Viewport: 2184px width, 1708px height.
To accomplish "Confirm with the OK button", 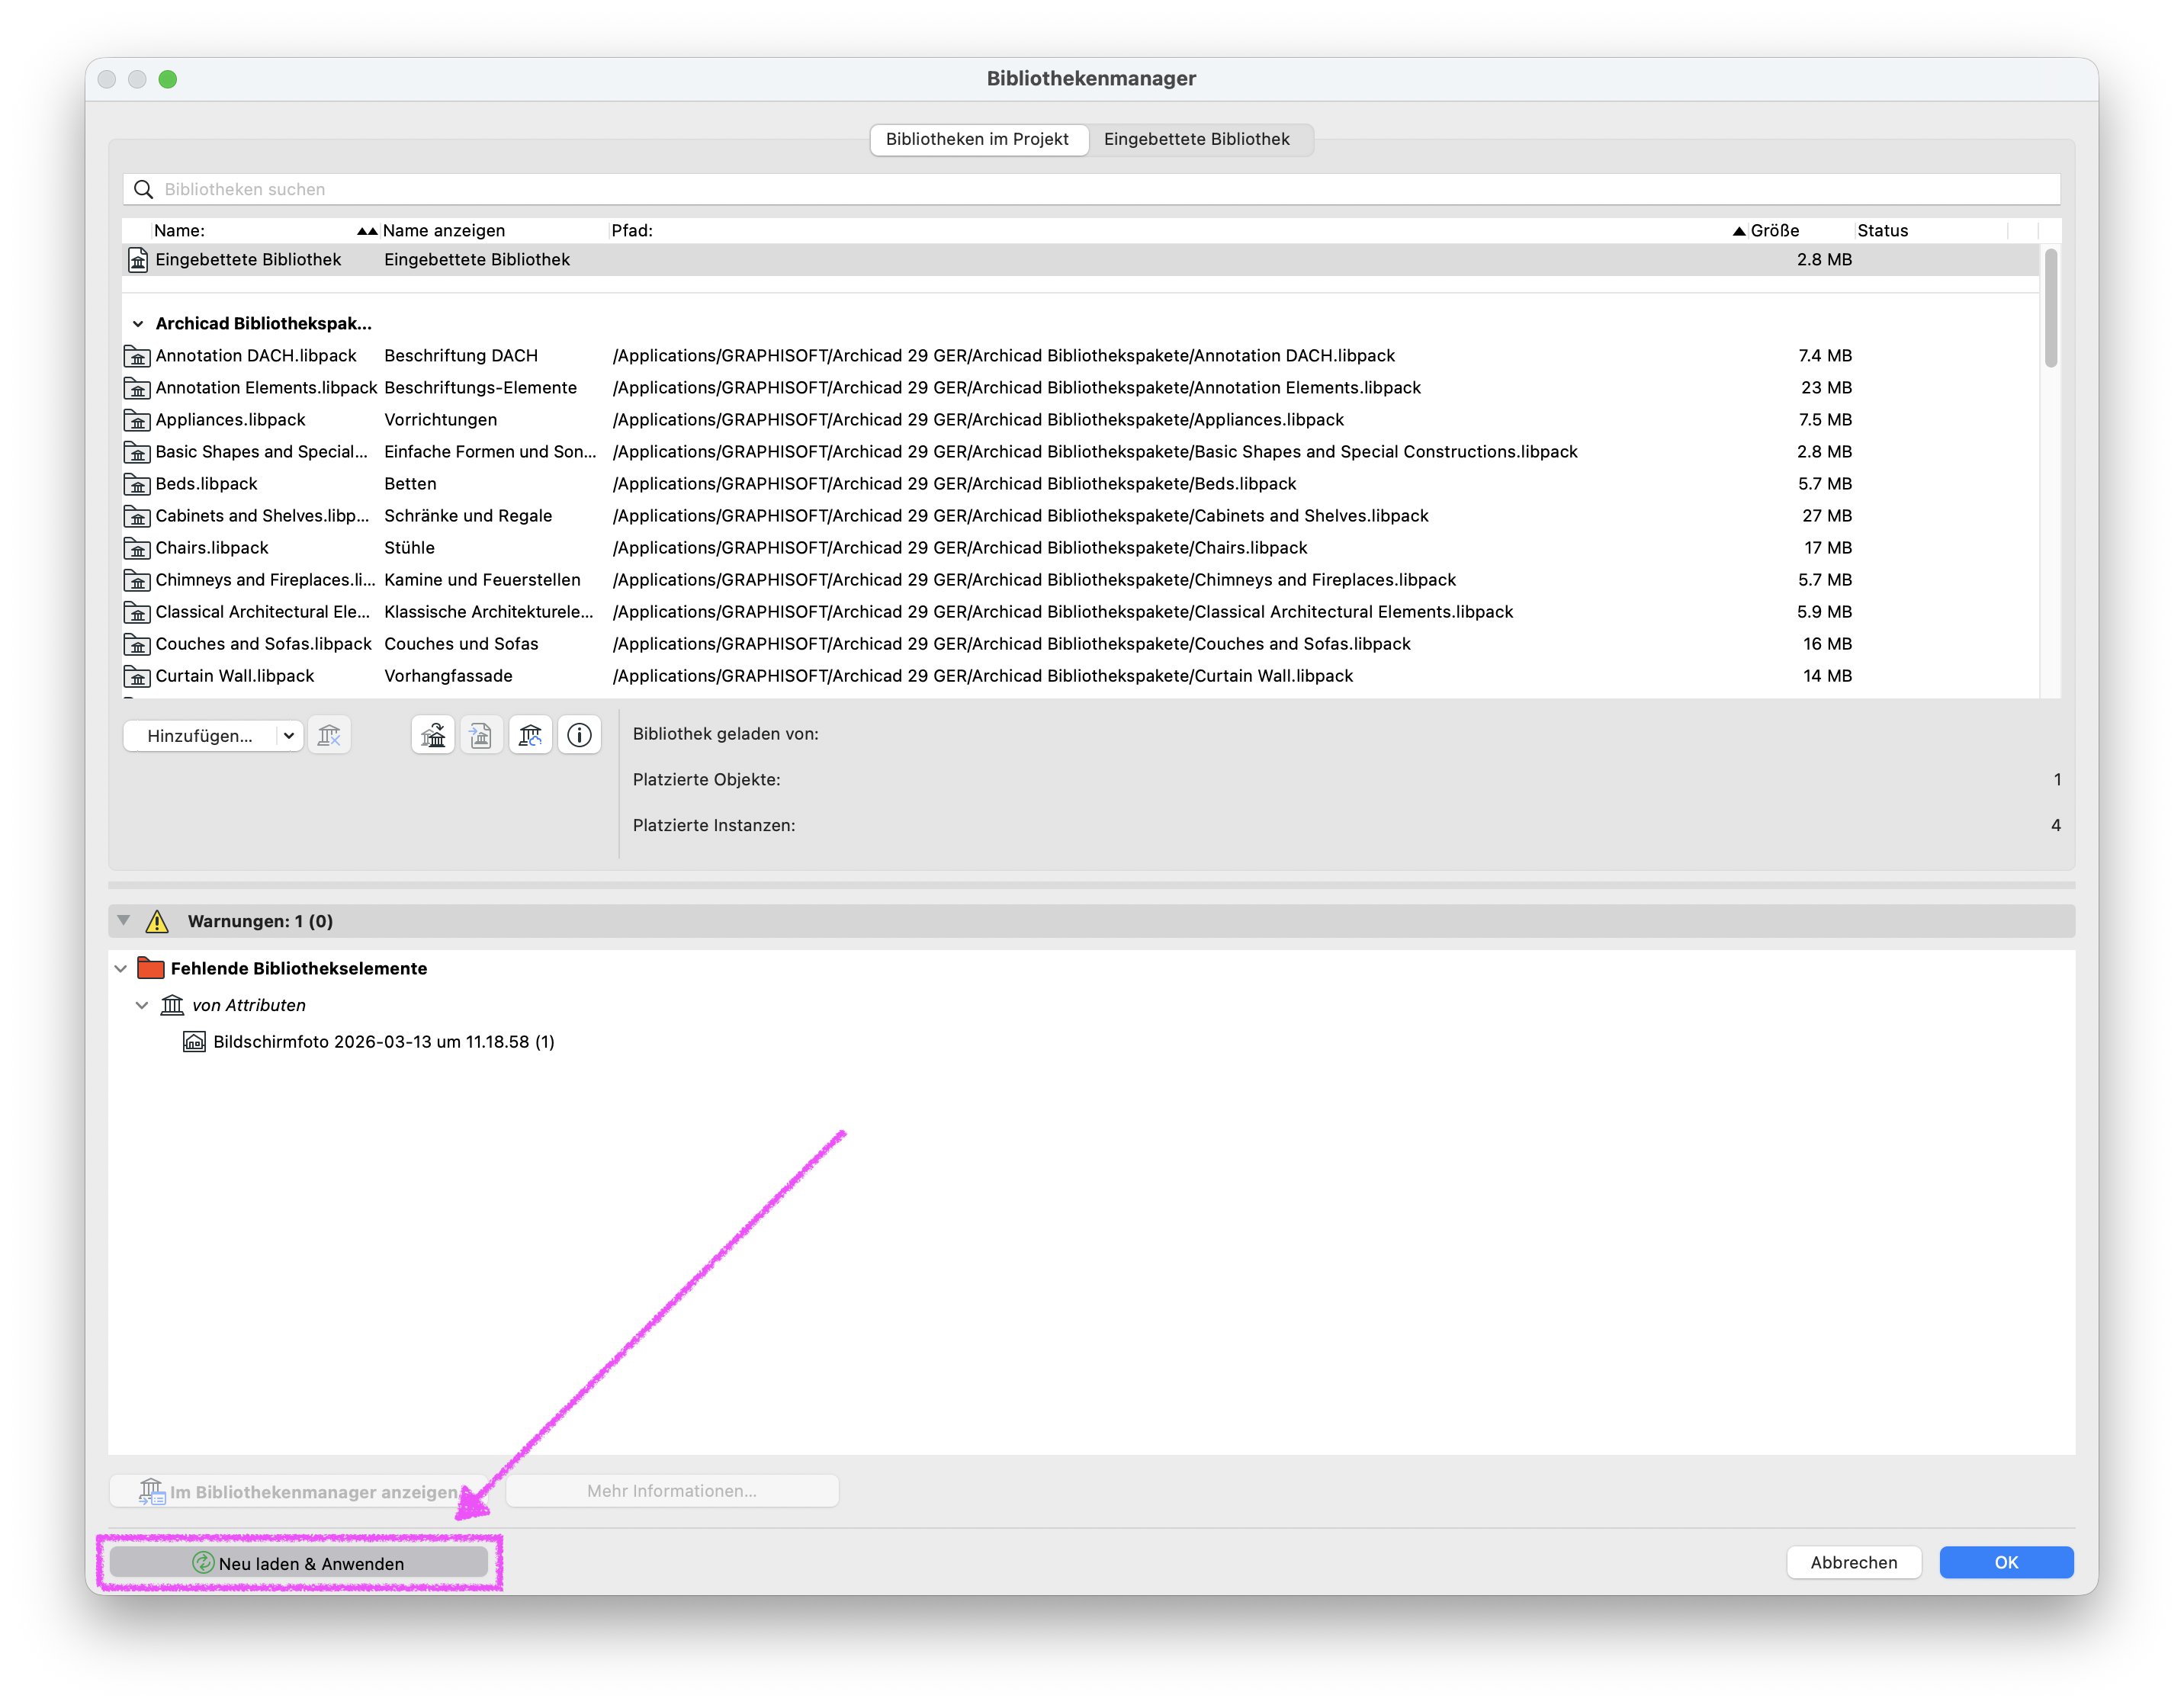I will coord(2006,1563).
